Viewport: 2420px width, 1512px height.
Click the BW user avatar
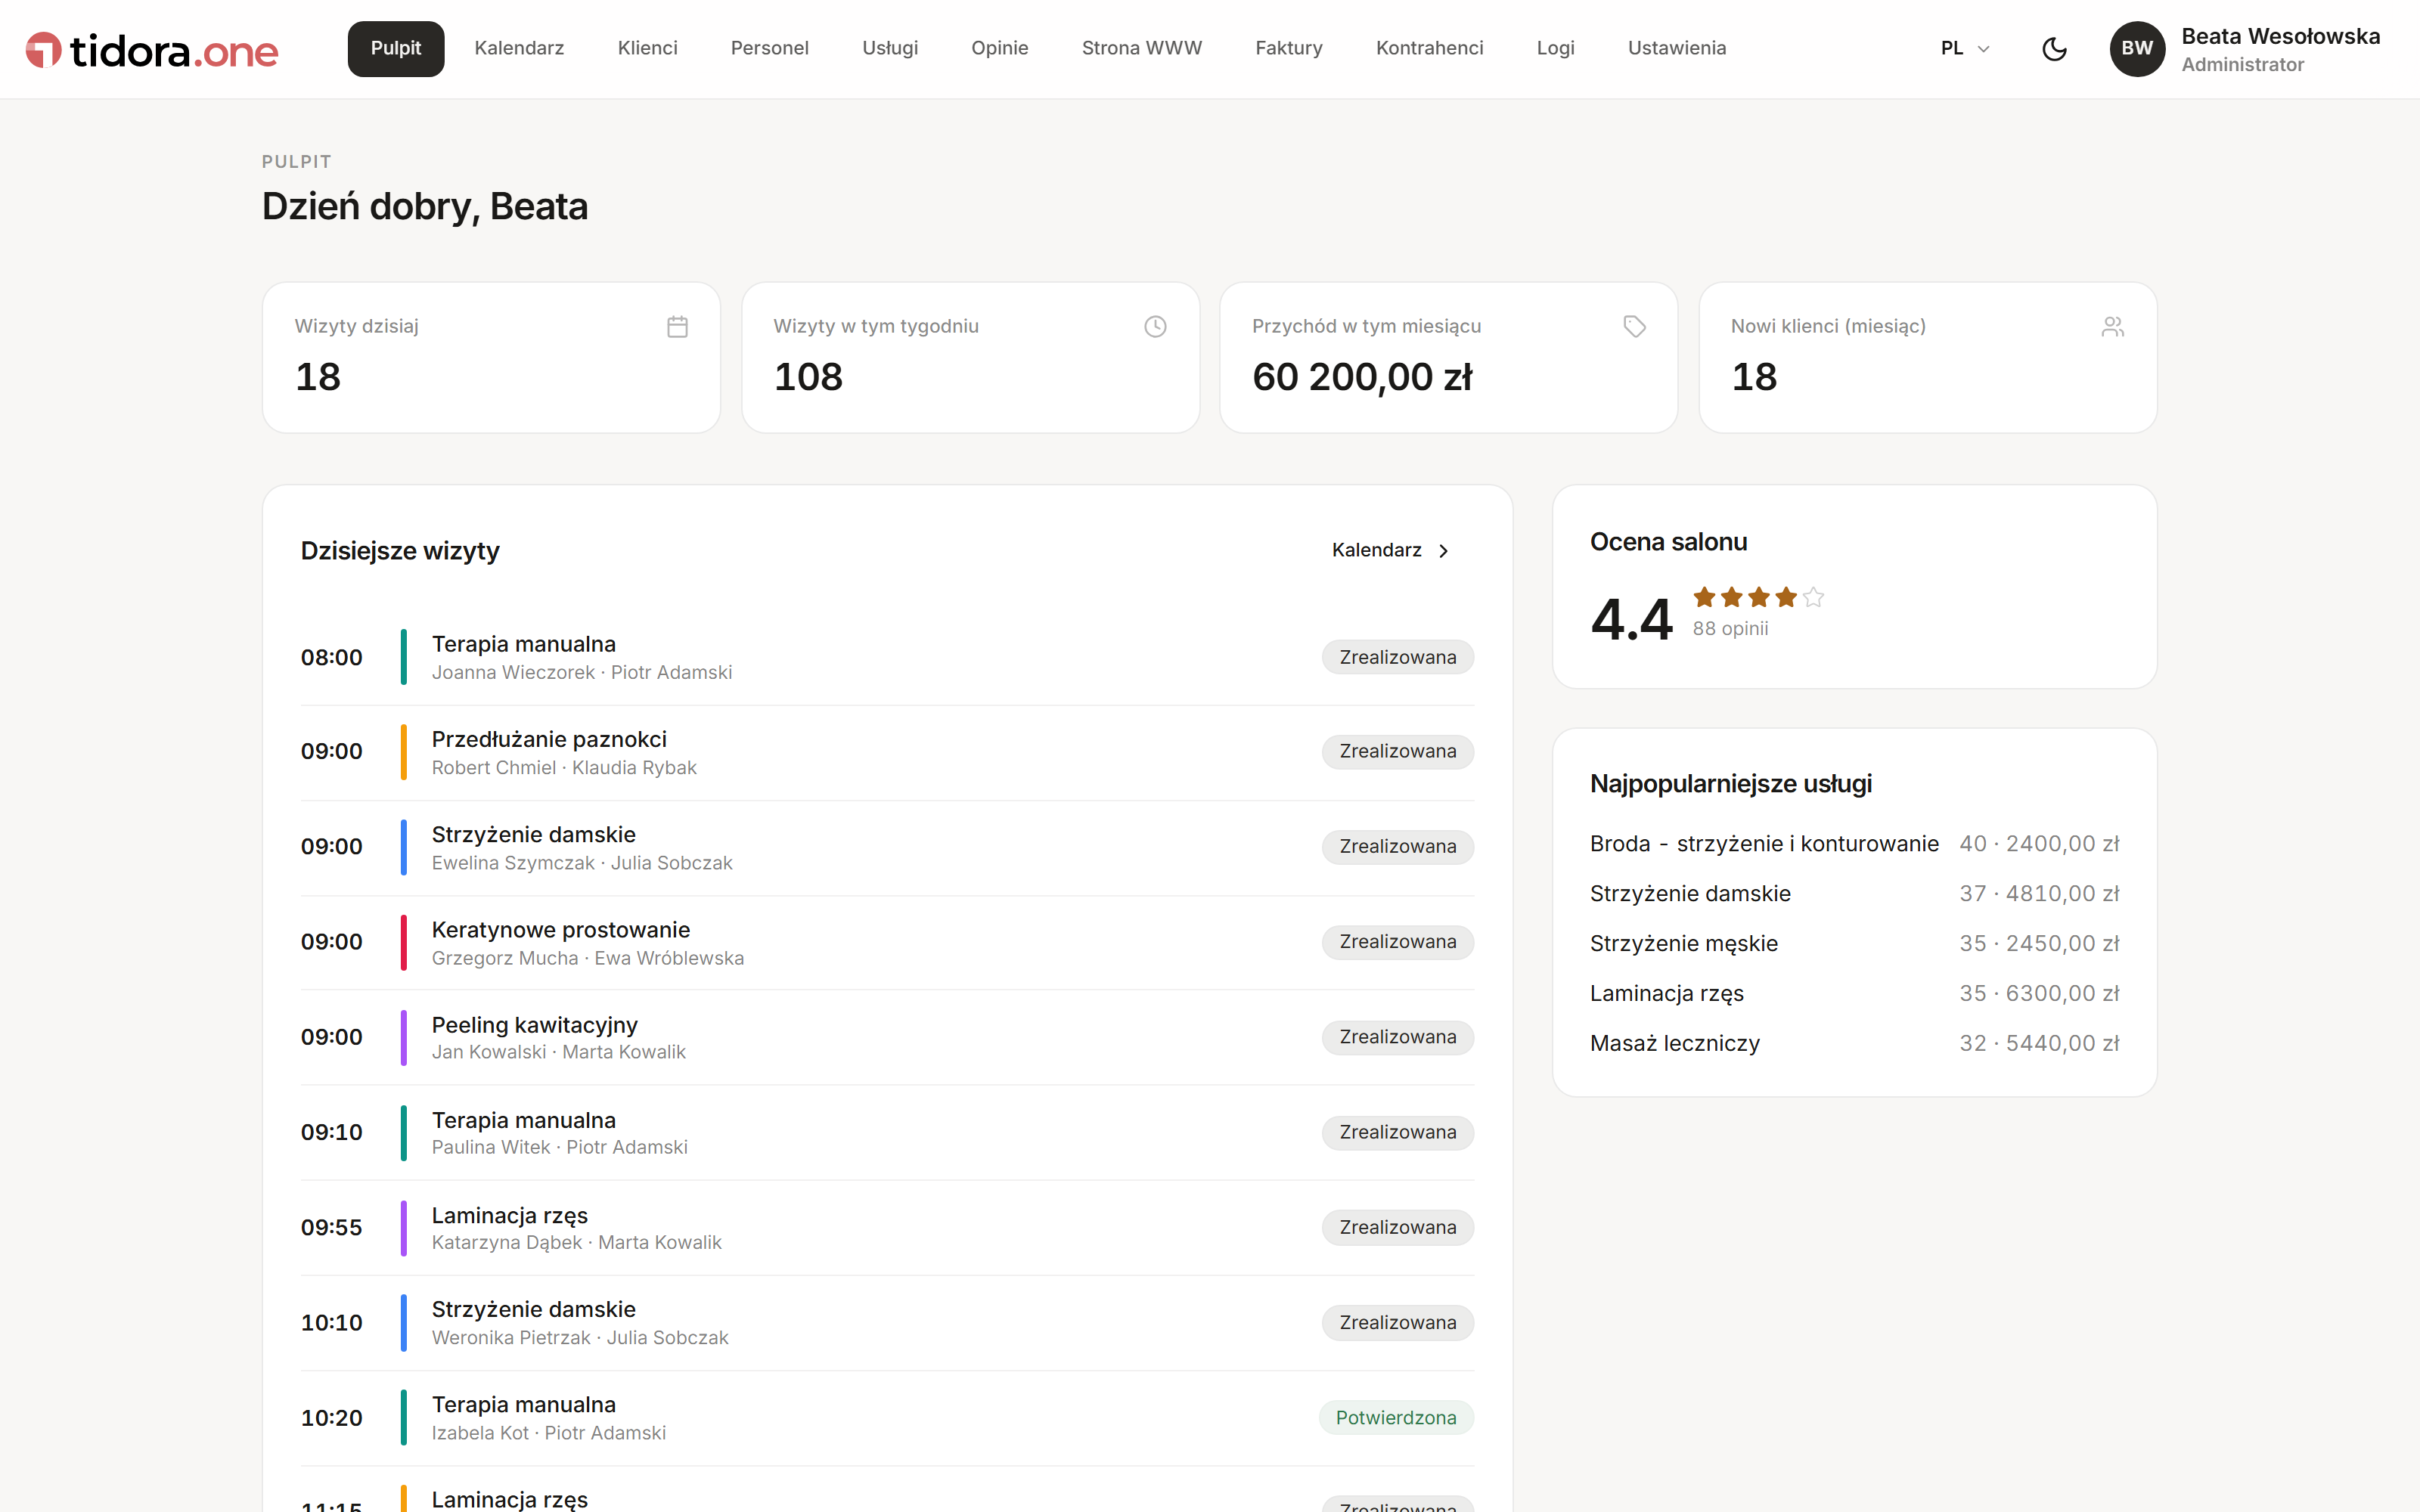pos(2137,49)
